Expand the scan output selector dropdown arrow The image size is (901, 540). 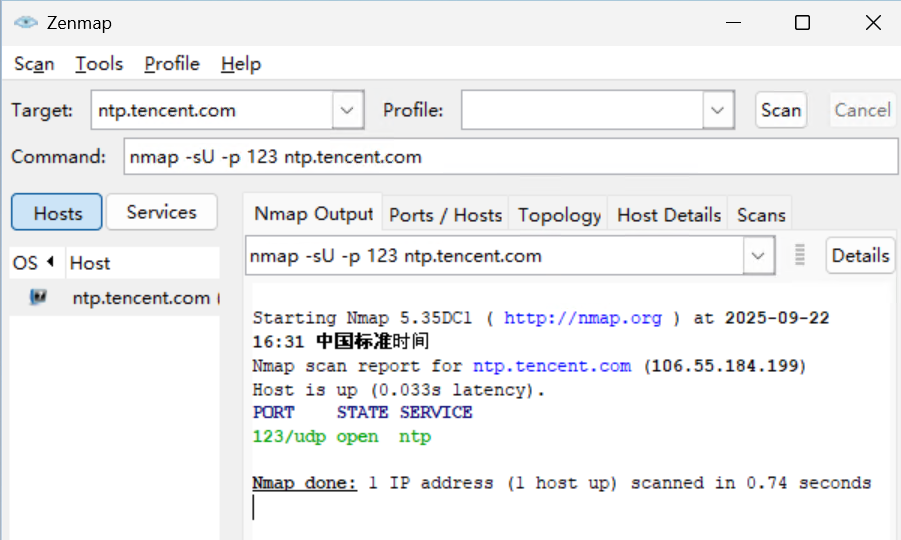pyautogui.click(x=758, y=256)
